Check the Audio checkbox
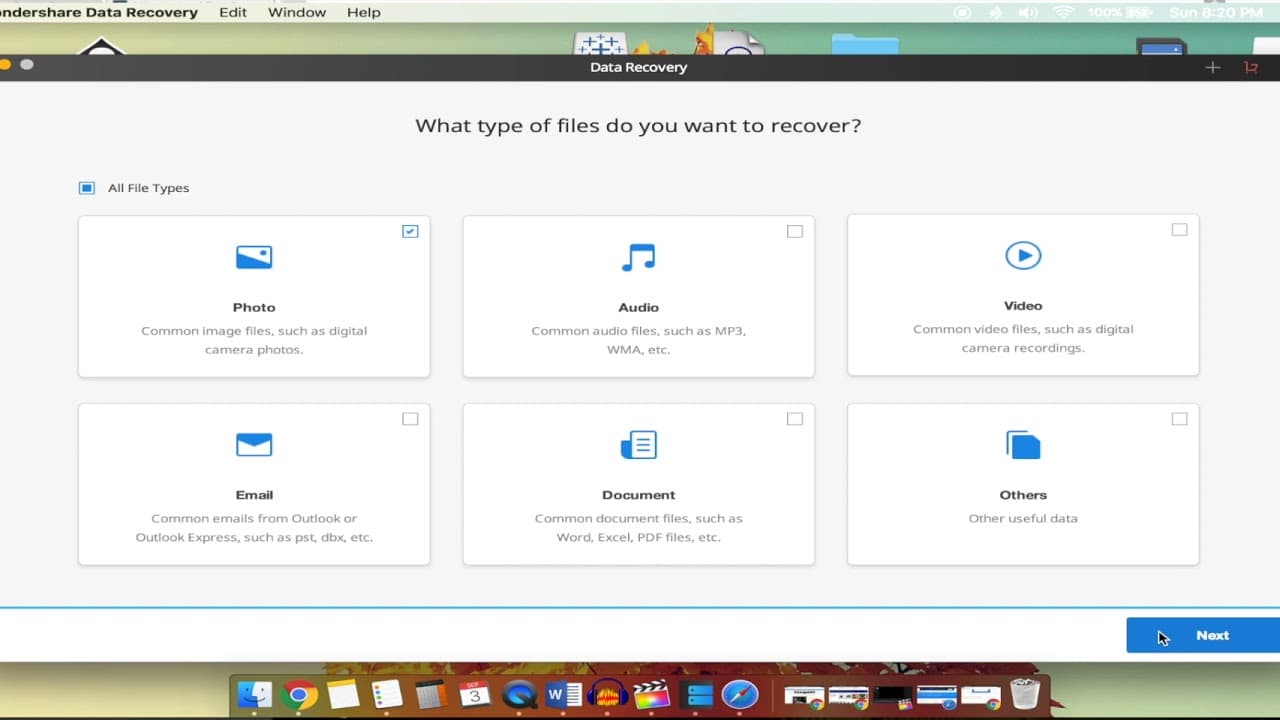Viewport: 1280px width, 720px height. click(795, 231)
